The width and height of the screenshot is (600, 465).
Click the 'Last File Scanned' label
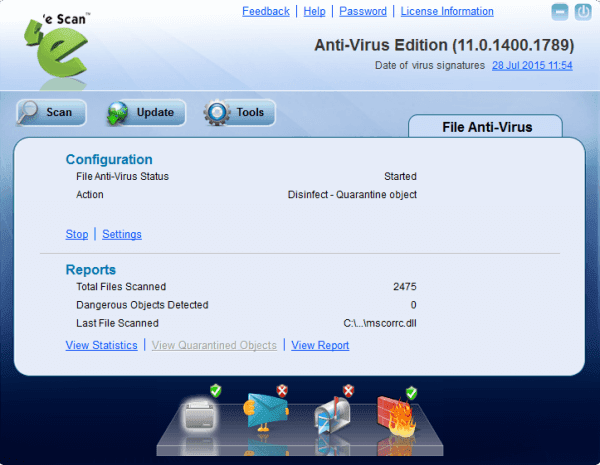pyautogui.click(x=117, y=323)
